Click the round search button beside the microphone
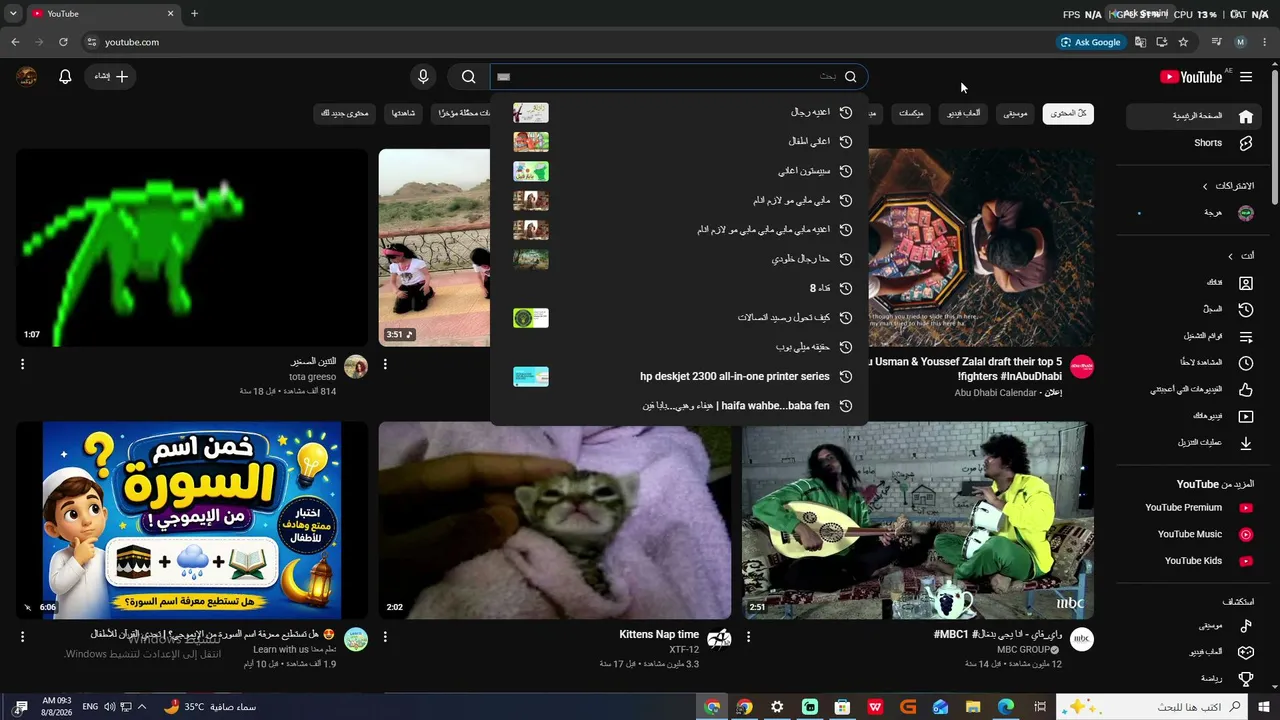 pos(468,77)
